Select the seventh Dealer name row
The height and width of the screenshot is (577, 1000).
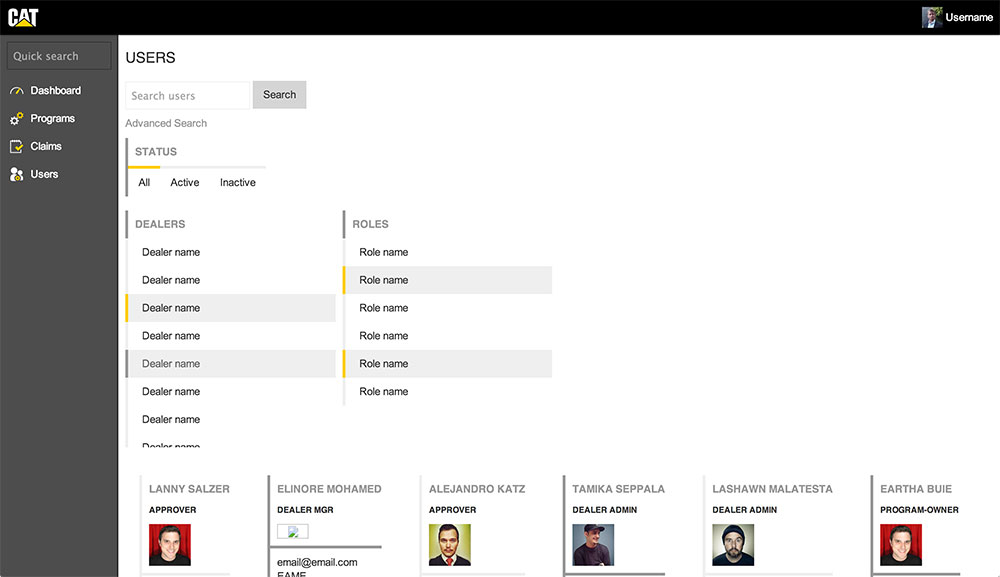click(x=231, y=420)
